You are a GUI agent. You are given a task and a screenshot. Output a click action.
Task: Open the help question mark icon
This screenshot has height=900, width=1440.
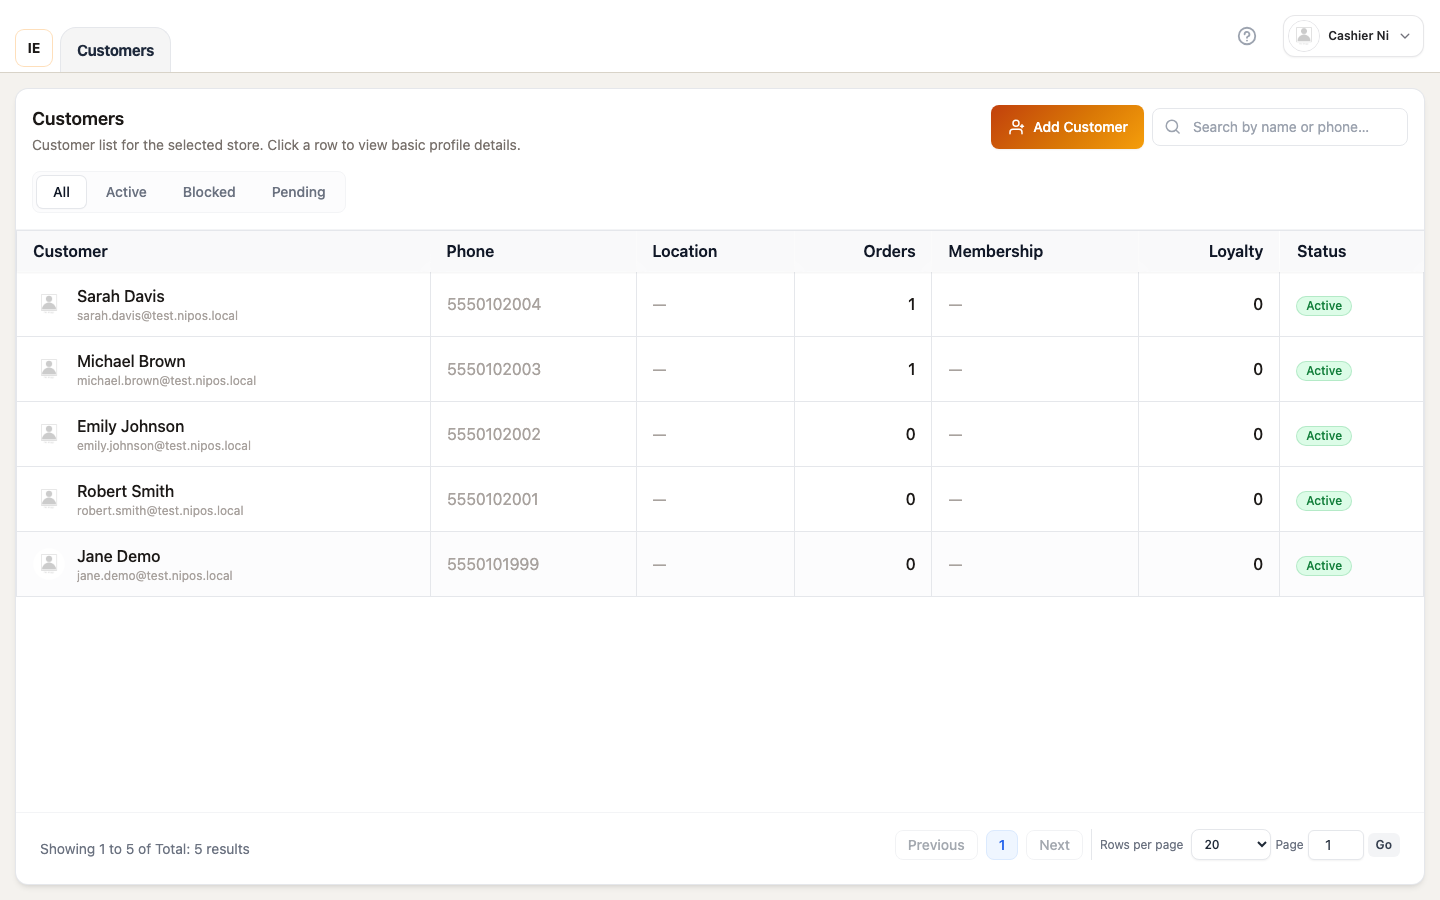[1247, 36]
